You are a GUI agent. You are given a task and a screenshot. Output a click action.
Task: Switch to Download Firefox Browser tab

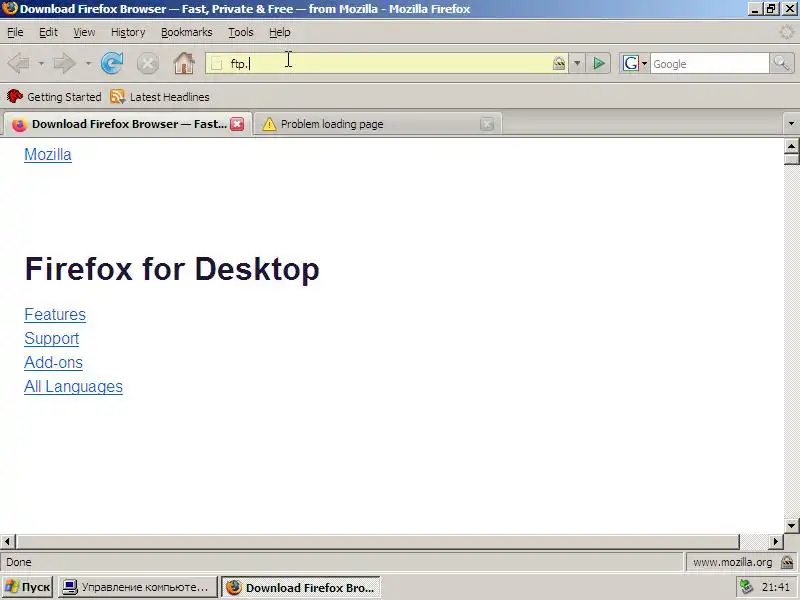coord(128,124)
